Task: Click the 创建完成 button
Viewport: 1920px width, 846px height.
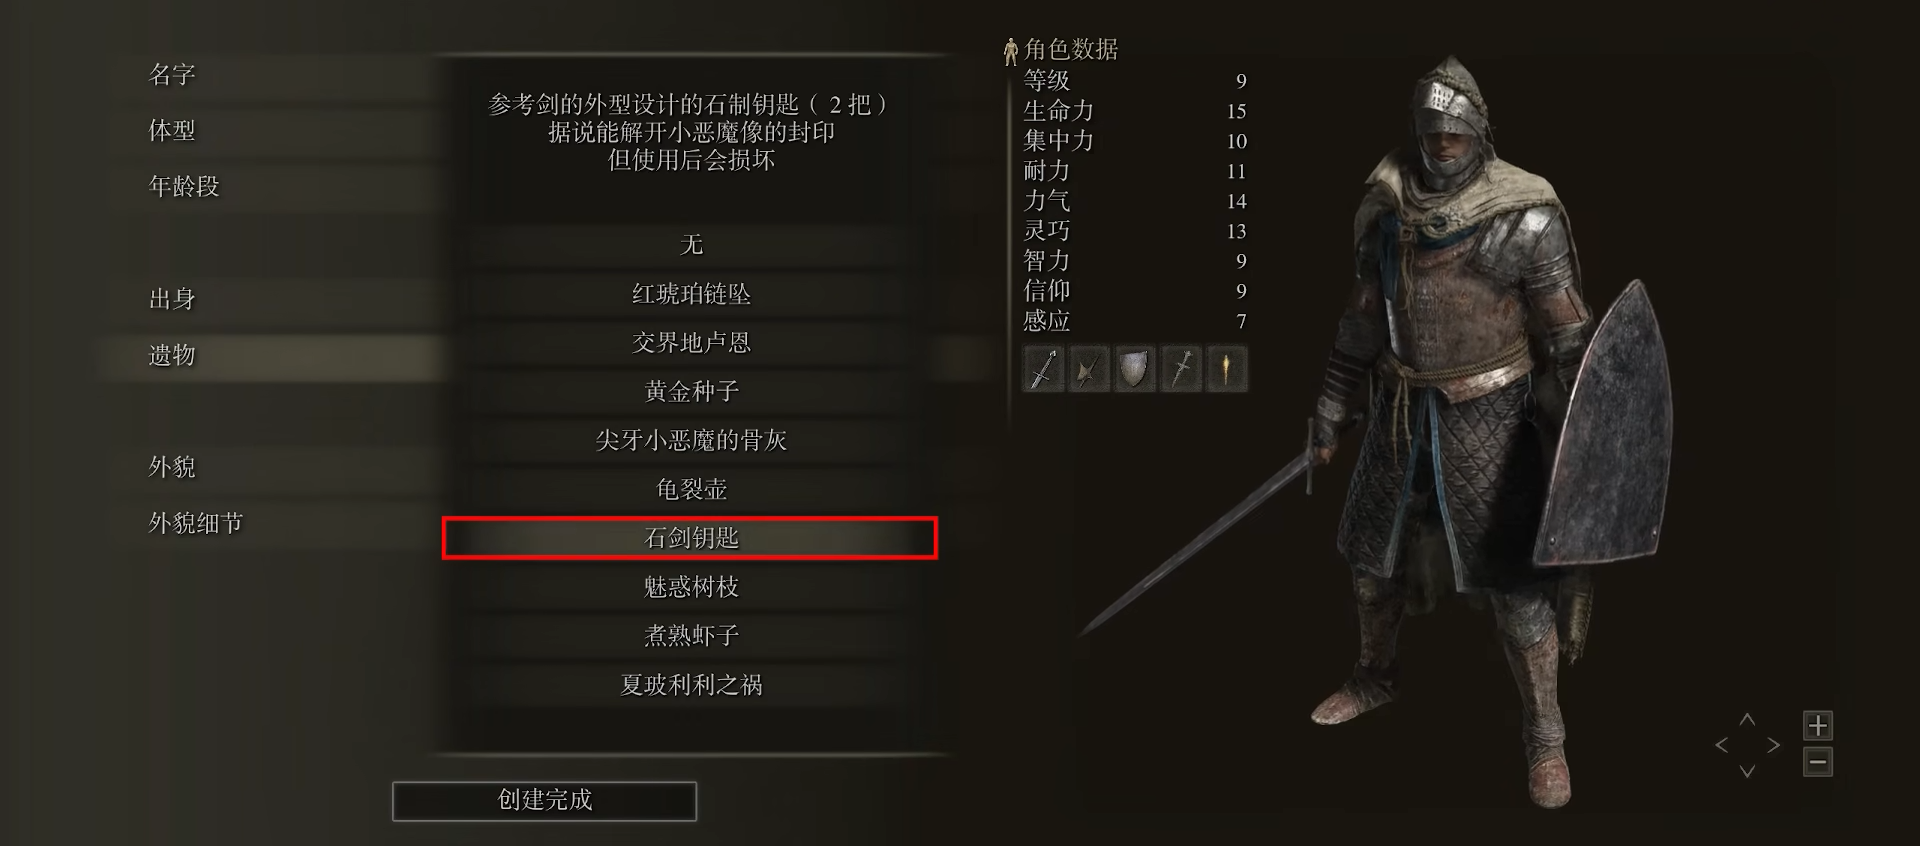Action: (544, 801)
